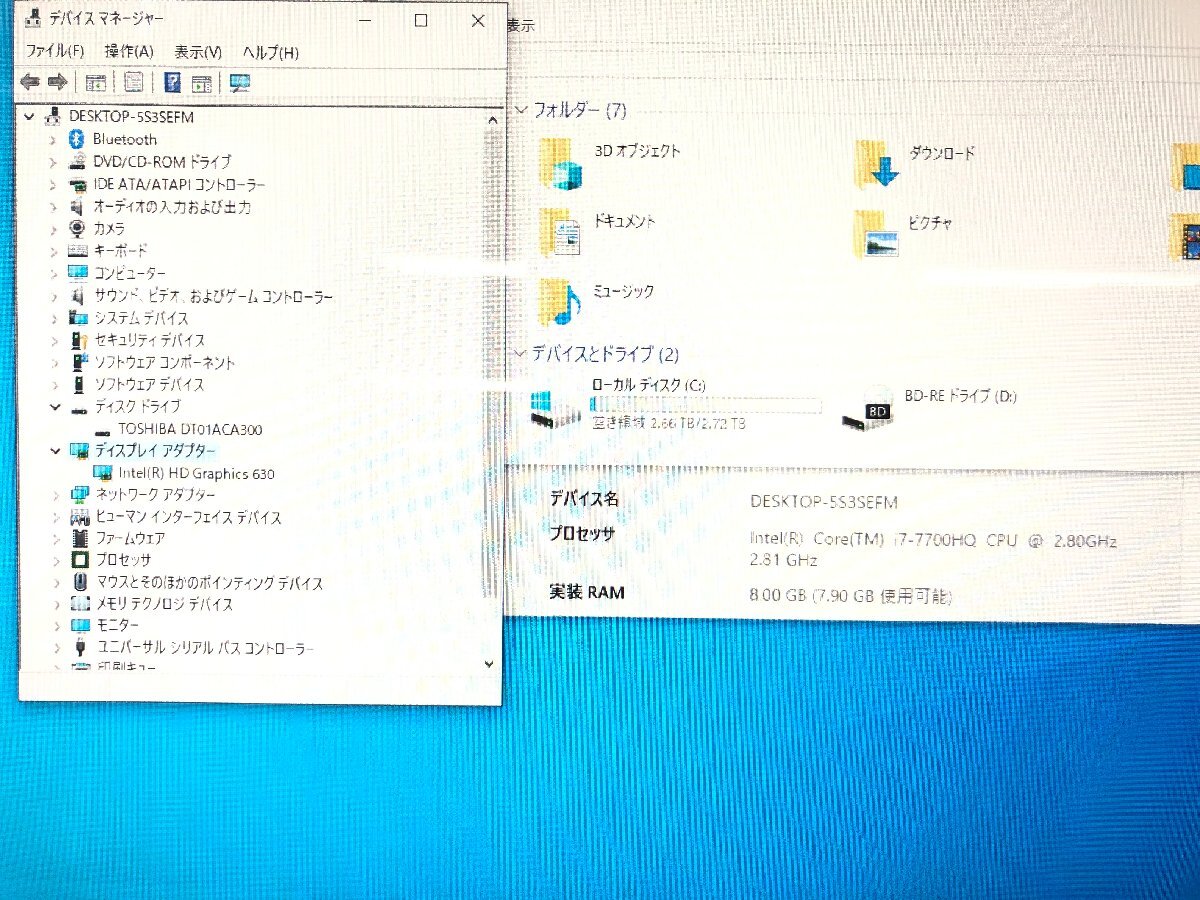Image resolution: width=1200 pixels, height=900 pixels.
Task: Collapse the デバイスとドライブ (2) group chevron
Action: click(519, 354)
